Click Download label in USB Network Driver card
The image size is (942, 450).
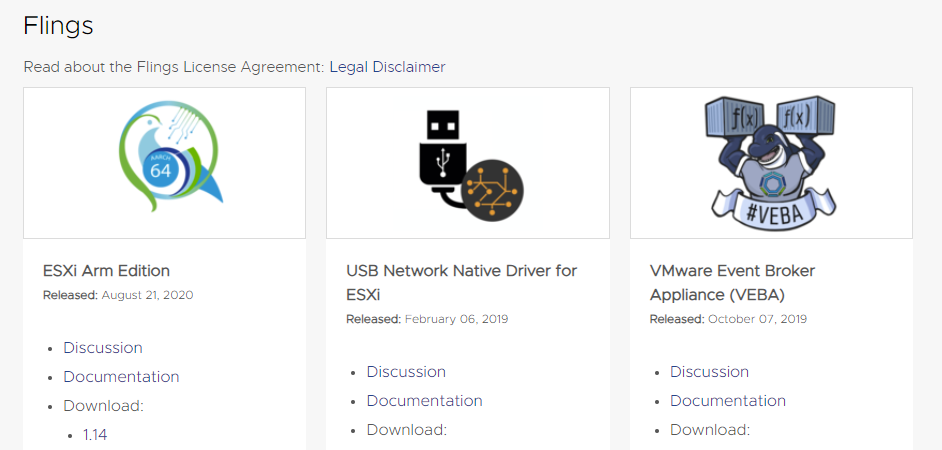407,430
